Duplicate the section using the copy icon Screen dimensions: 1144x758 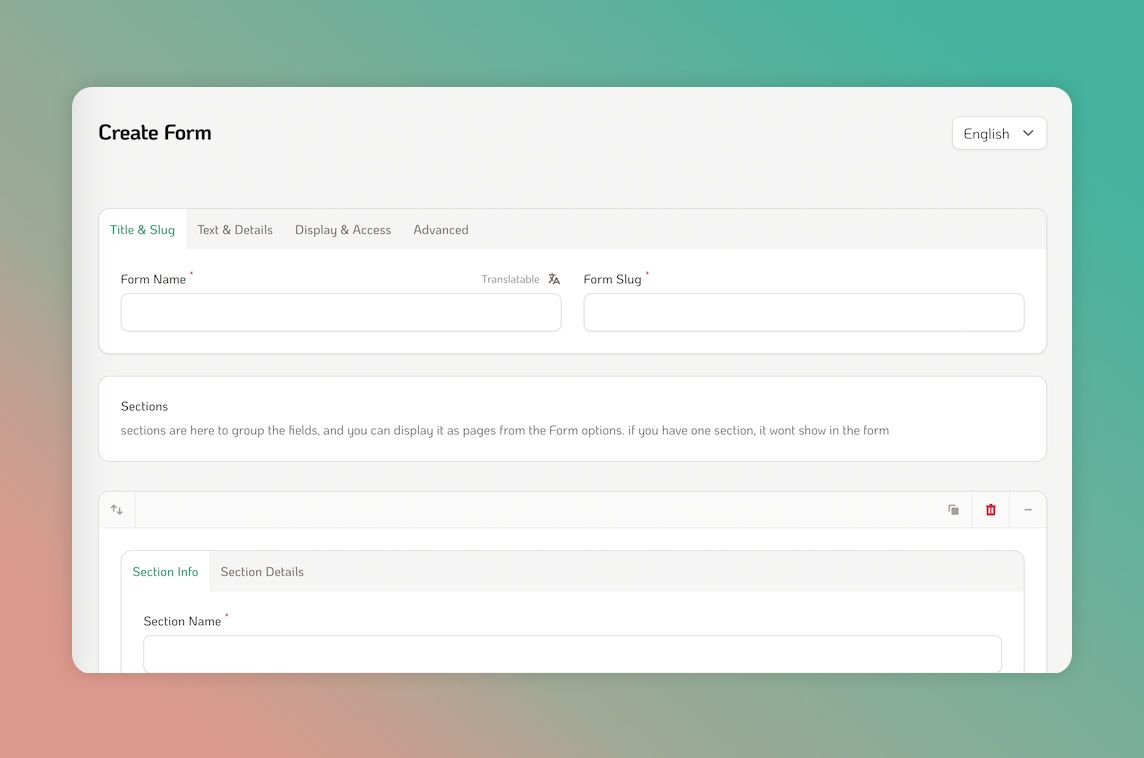pos(953,509)
